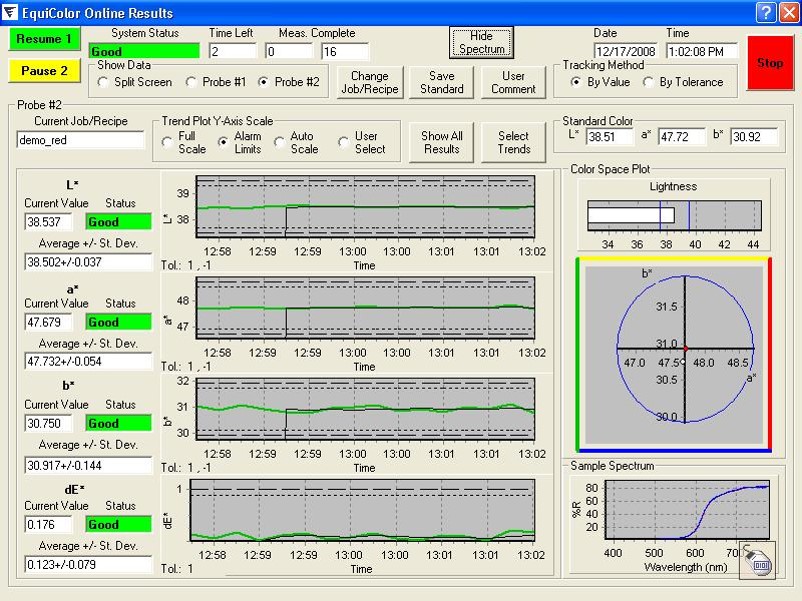Click Show All Results button
This screenshot has height=601, width=802.
[441, 143]
